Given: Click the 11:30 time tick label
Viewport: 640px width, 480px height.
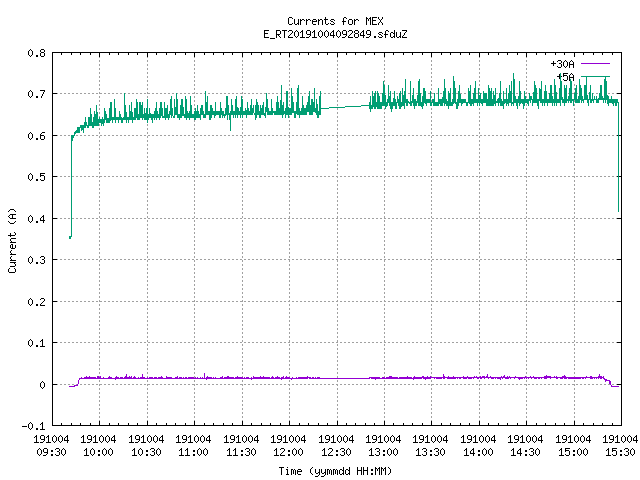Looking at the screenshot, I should pos(241,452).
